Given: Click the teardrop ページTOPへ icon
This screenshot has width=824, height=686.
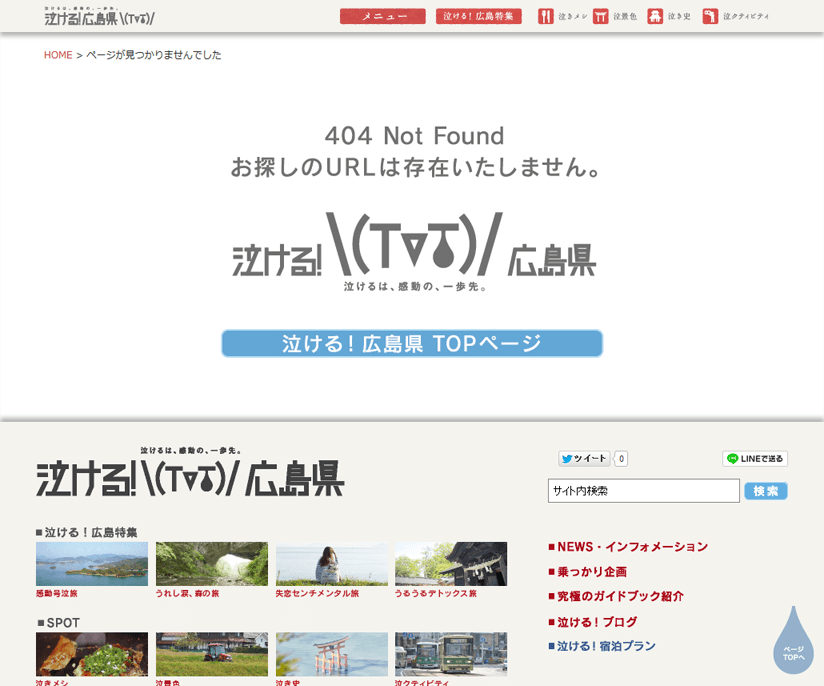Looking at the screenshot, I should coord(793,641).
